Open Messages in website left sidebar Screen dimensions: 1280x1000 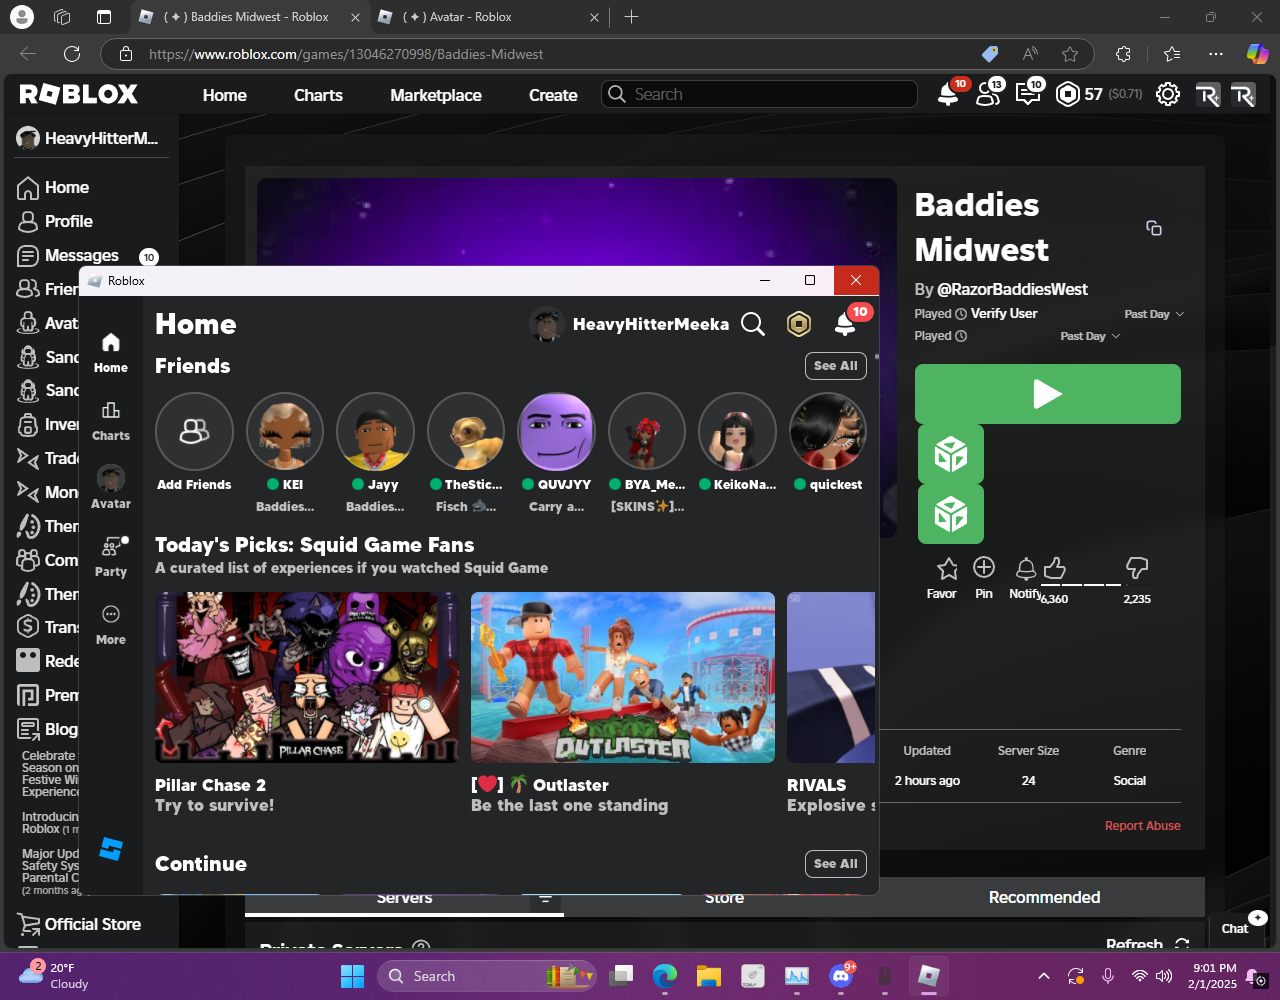(82, 255)
